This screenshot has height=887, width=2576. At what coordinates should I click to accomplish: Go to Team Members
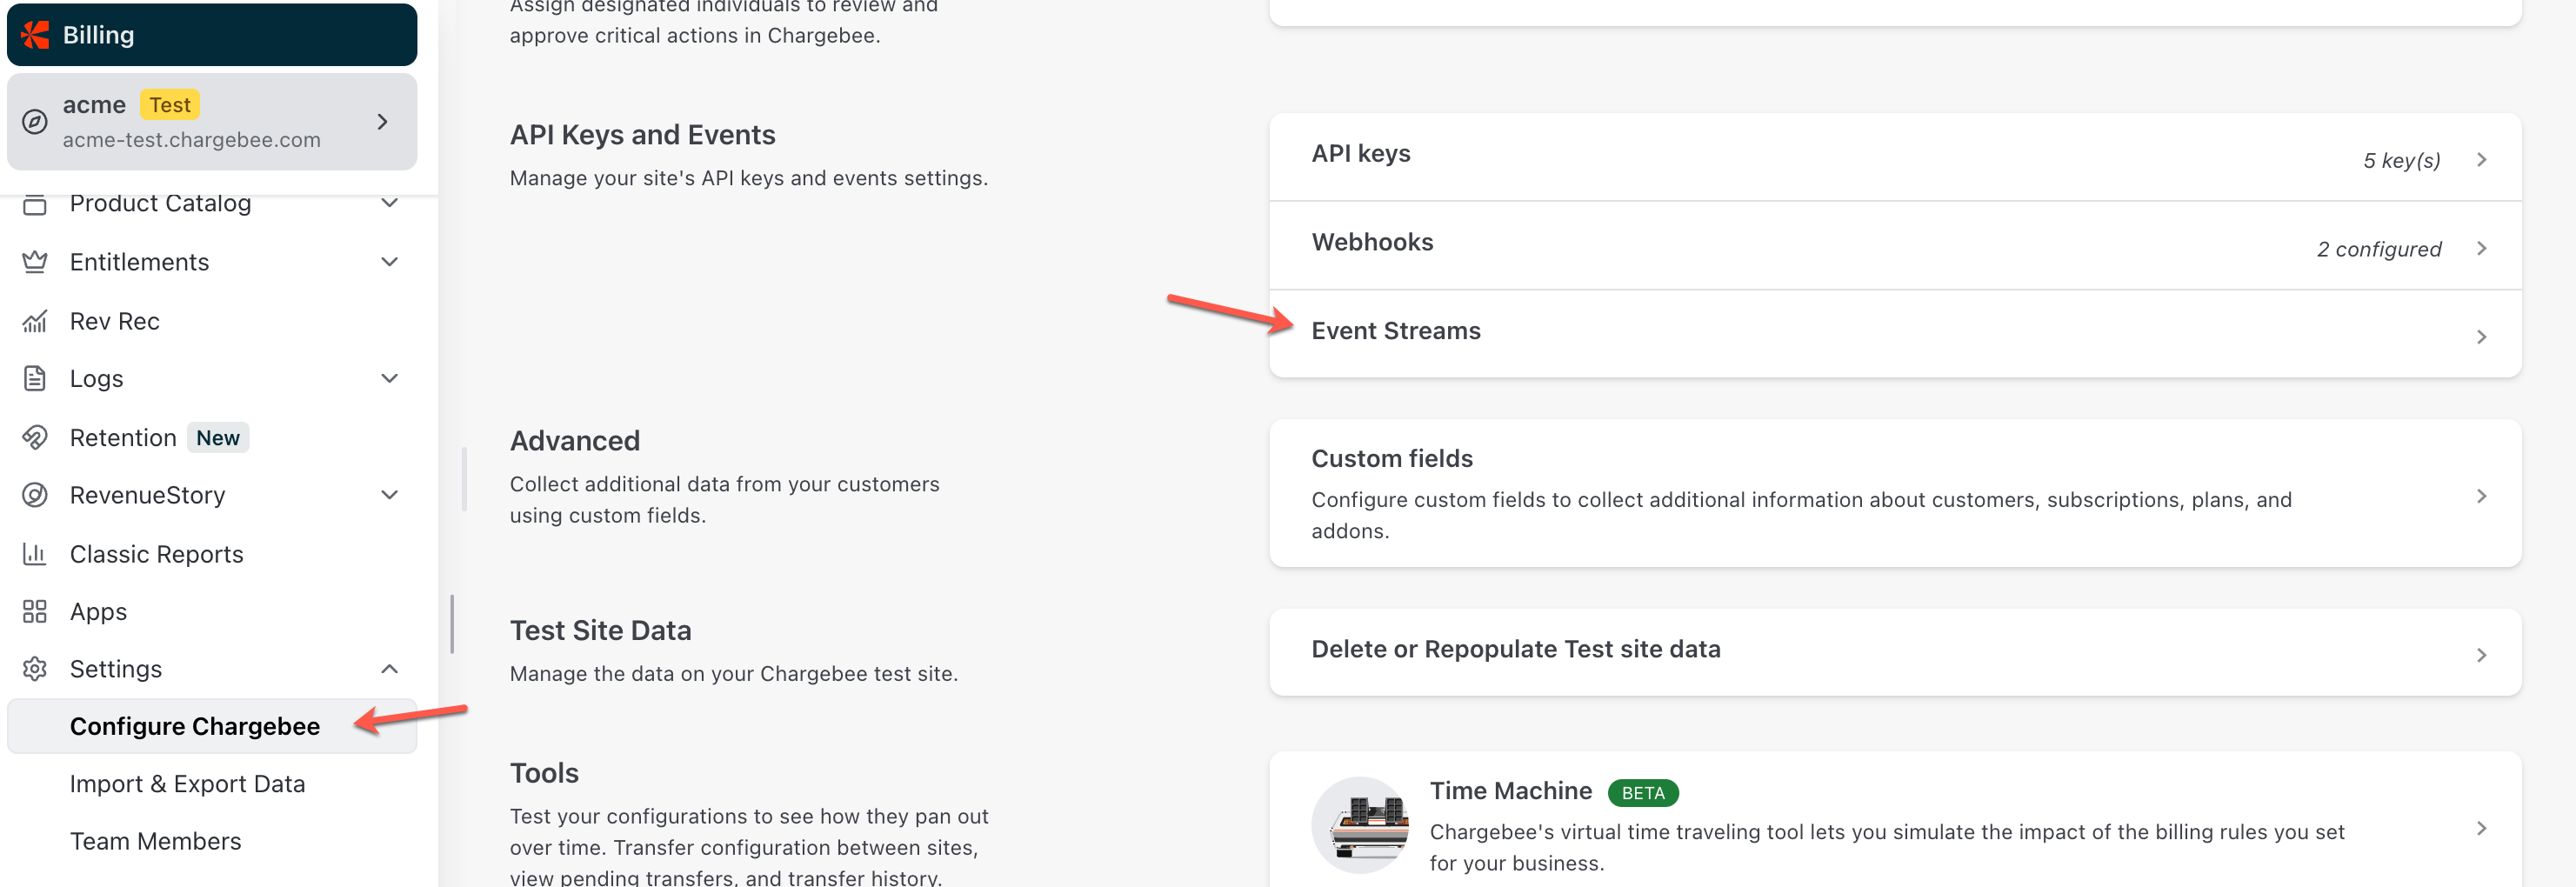click(x=155, y=842)
